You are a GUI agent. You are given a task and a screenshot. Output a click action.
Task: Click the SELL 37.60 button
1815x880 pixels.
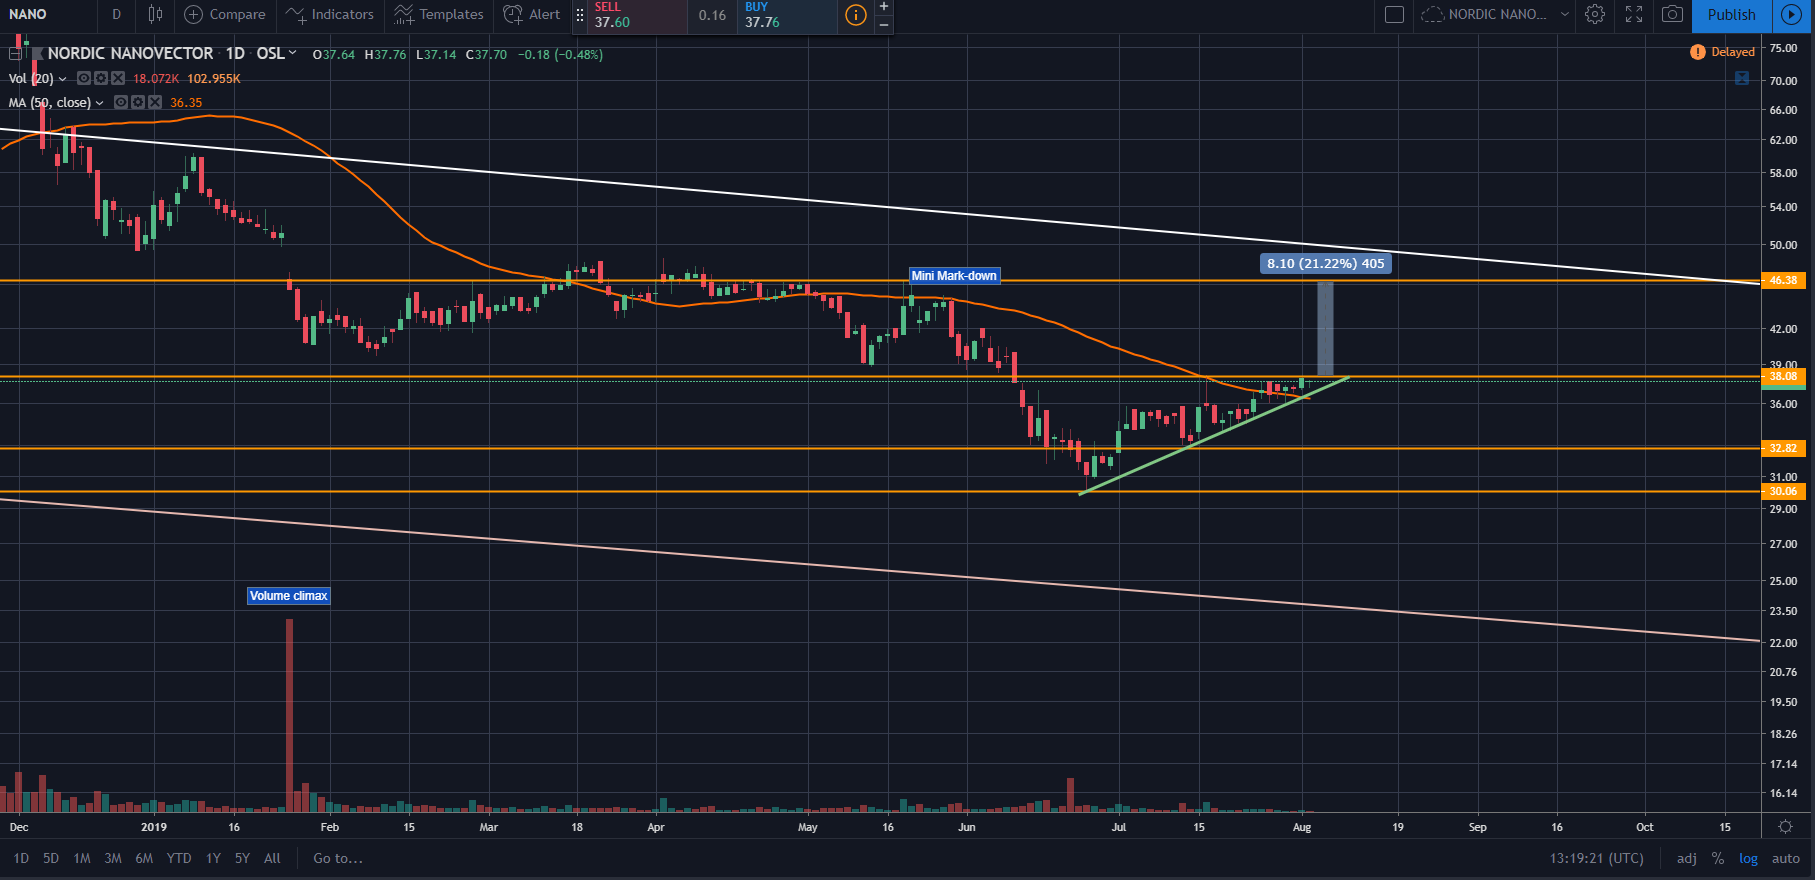tap(639, 15)
